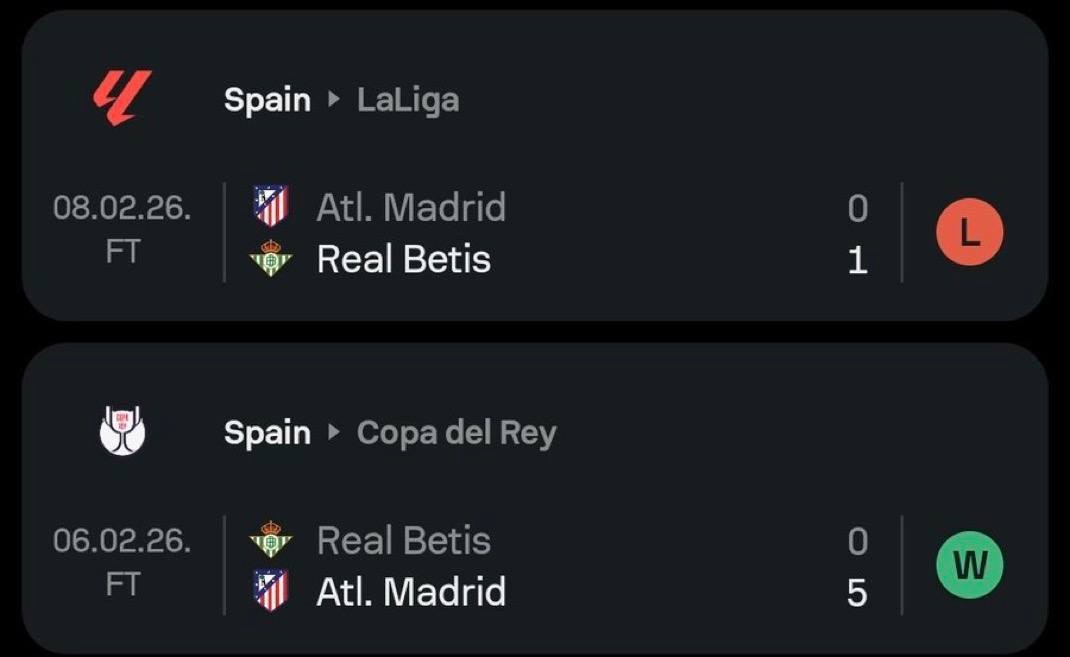Click the red L loss badge
Viewport: 1070px width, 657px height.
pyautogui.click(x=969, y=232)
